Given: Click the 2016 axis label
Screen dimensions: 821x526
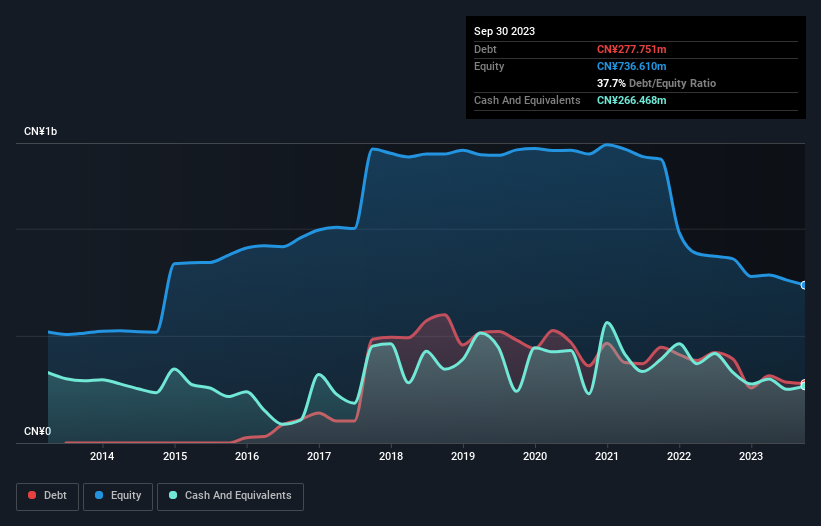Looking at the screenshot, I should (x=247, y=456).
